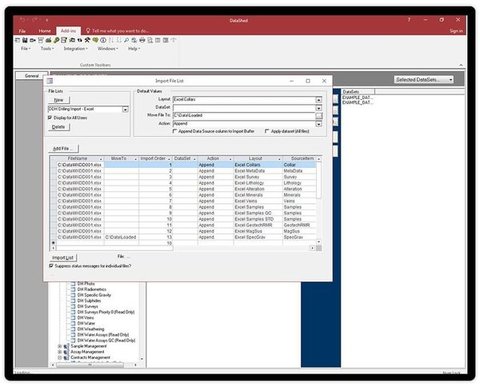The height and width of the screenshot is (387, 480).
Task: Switch to the Home ribbon tab
Action: [44, 31]
